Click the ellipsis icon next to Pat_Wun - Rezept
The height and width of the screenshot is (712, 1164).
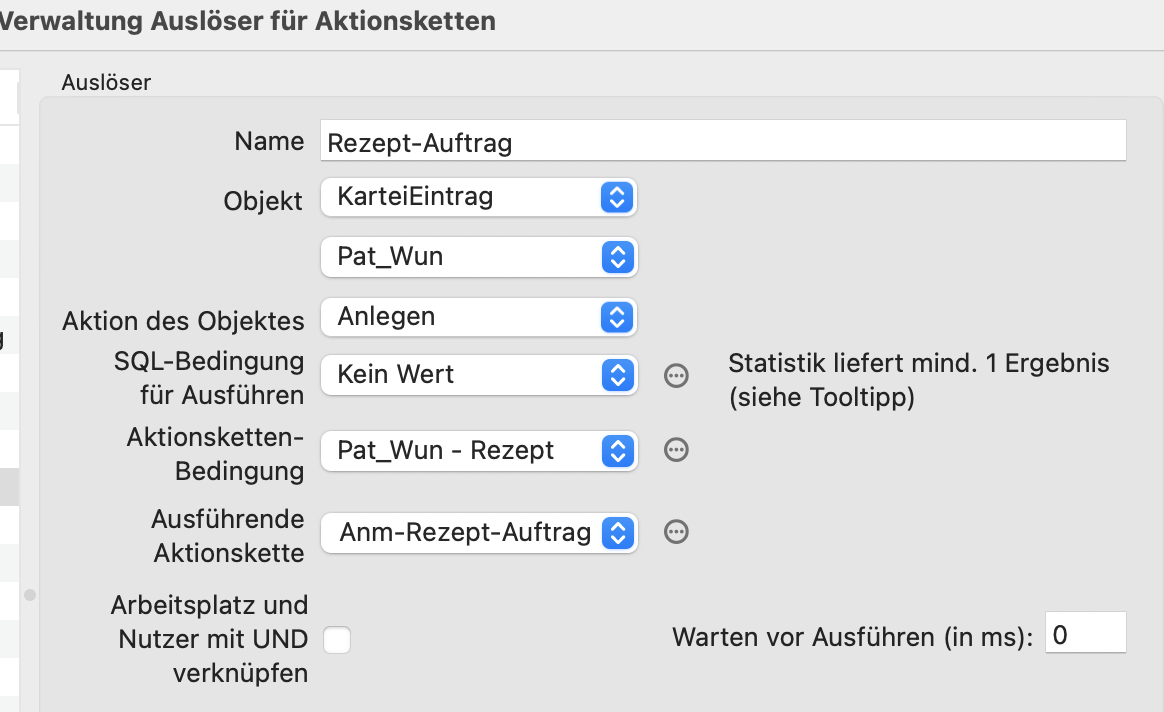point(676,450)
